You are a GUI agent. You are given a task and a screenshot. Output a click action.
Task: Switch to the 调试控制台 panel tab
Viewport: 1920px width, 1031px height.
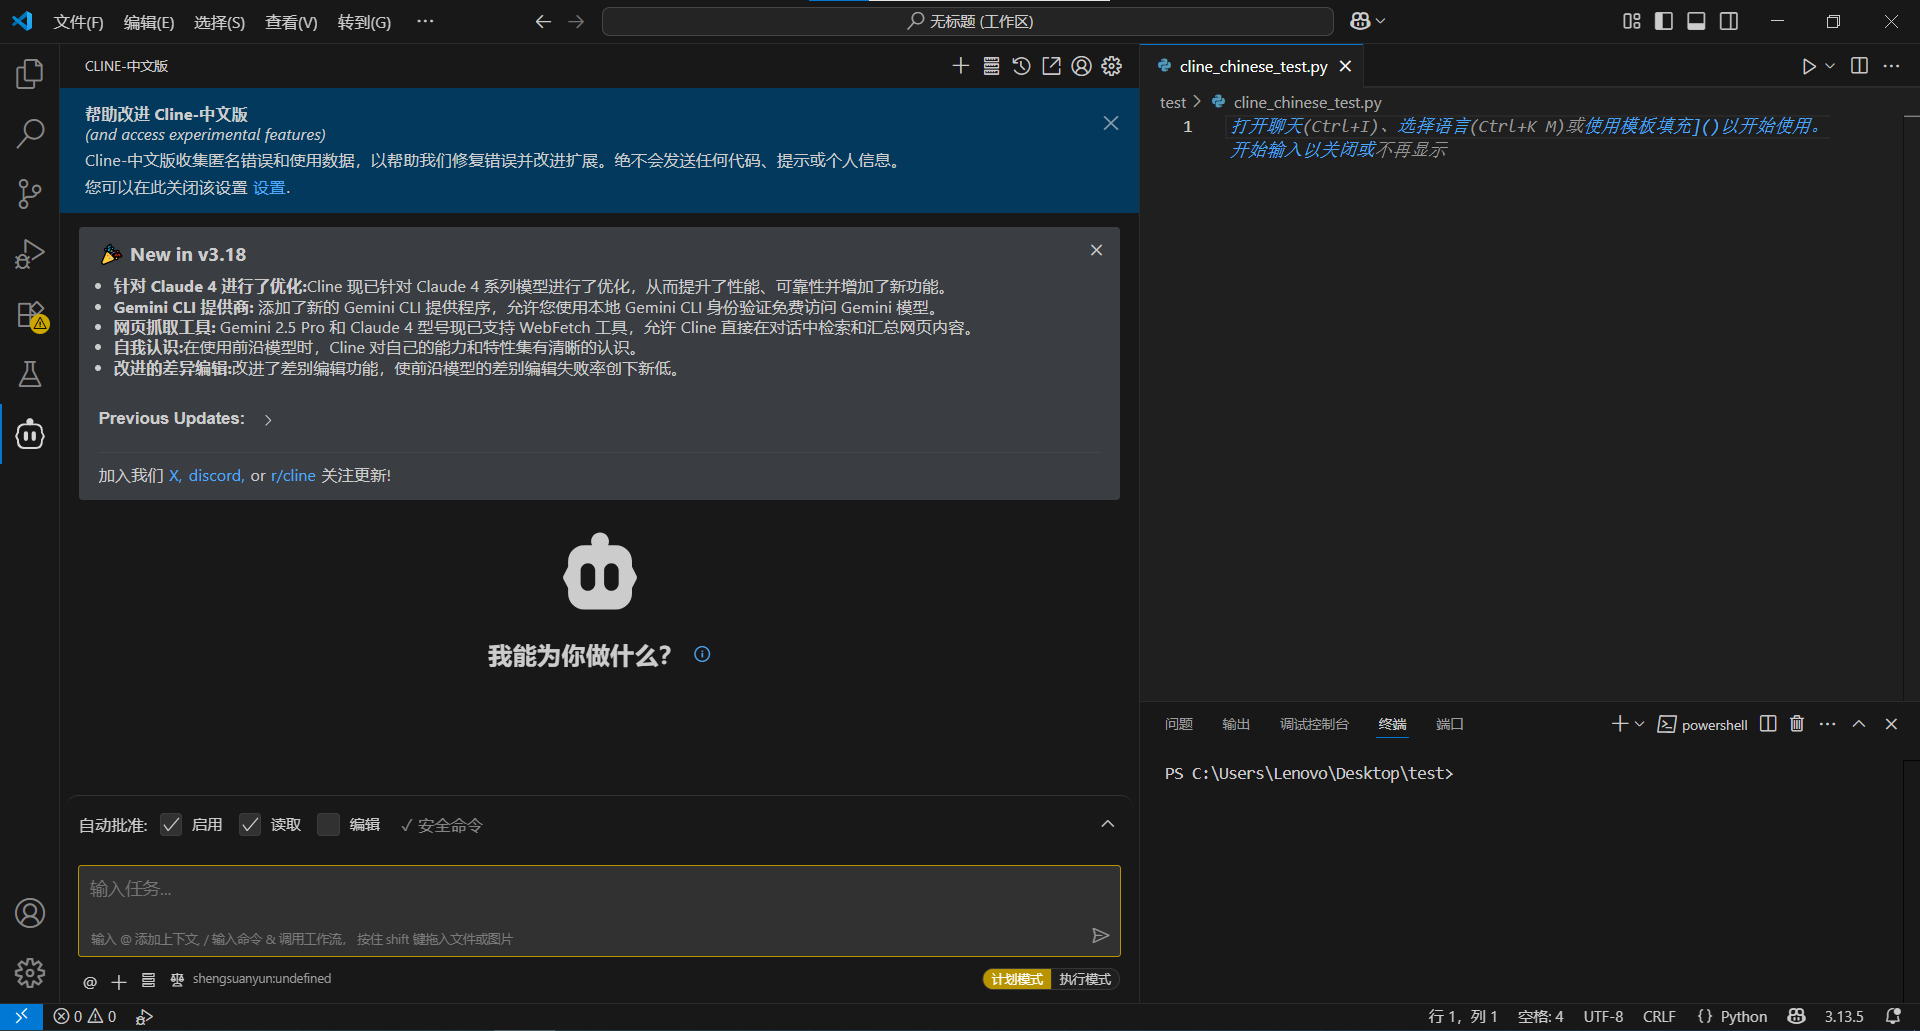[1314, 724]
